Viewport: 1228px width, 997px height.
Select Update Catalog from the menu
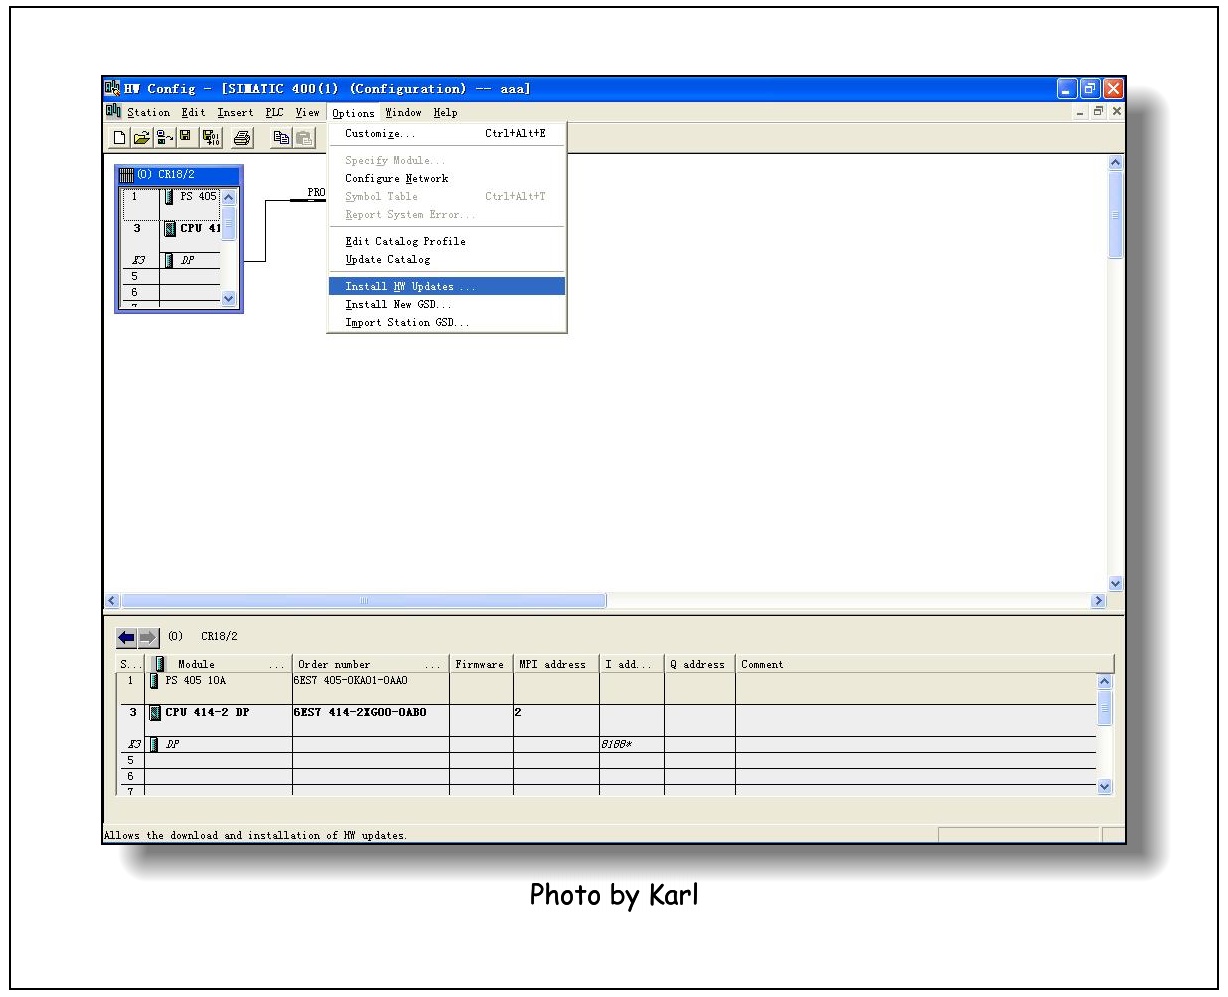pos(447,260)
